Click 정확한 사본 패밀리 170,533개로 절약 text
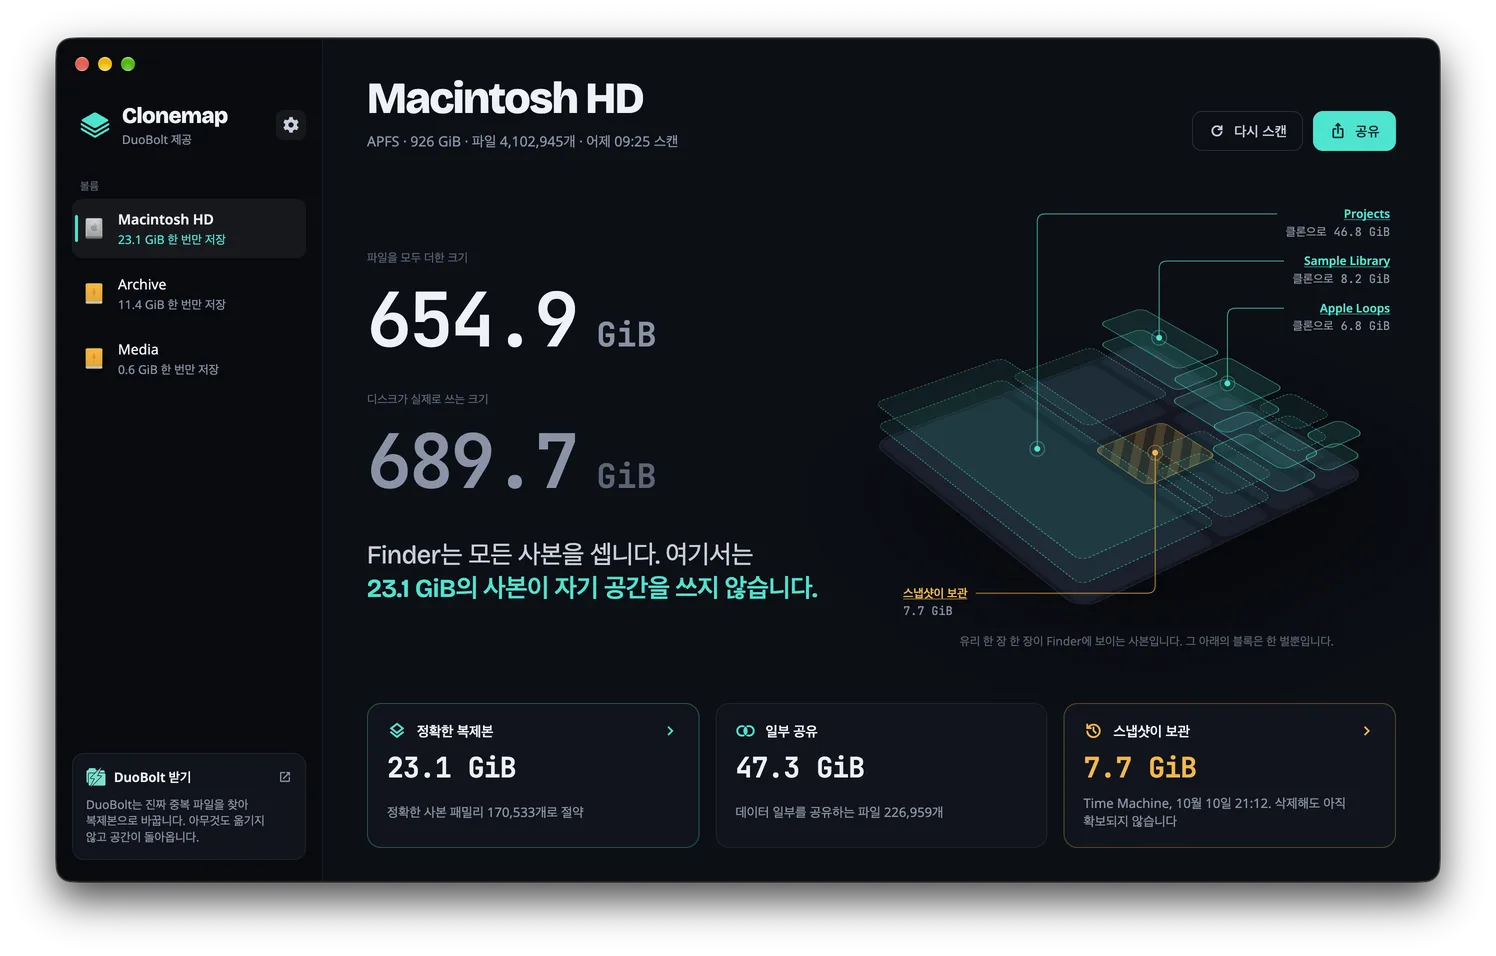This screenshot has height=956, width=1496. (x=485, y=812)
